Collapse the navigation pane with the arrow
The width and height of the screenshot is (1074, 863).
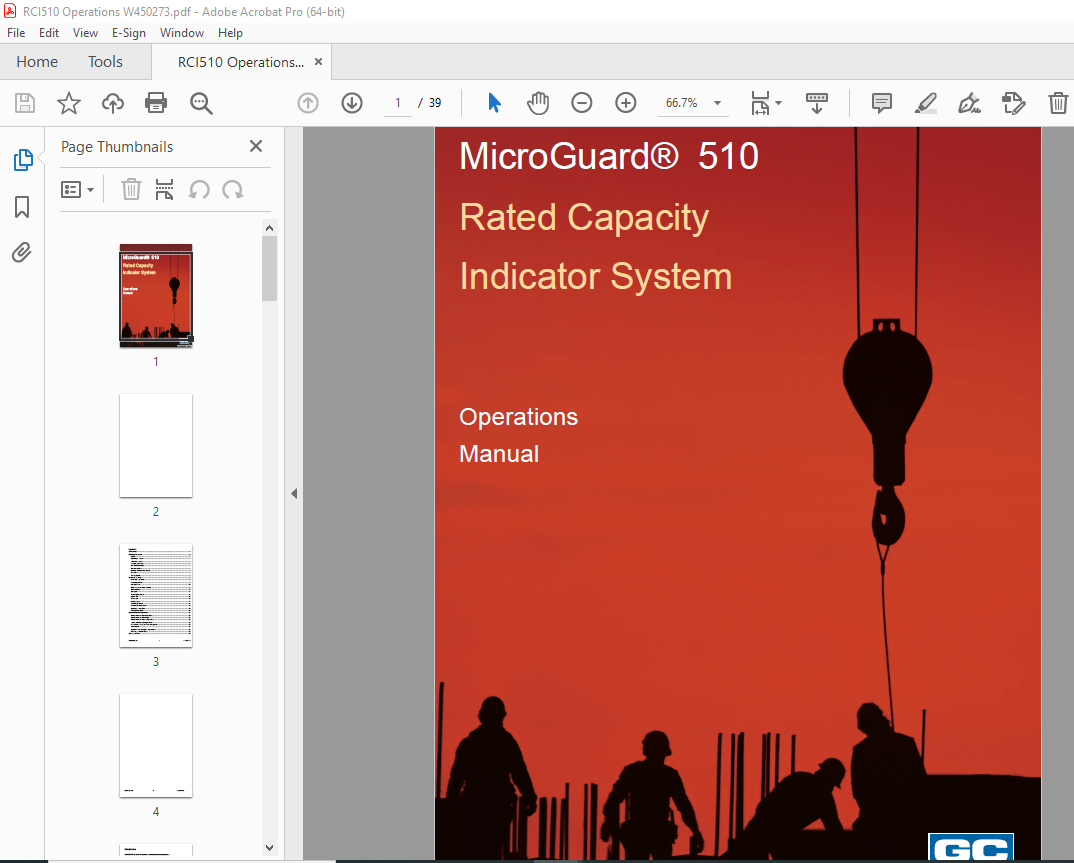click(x=294, y=493)
